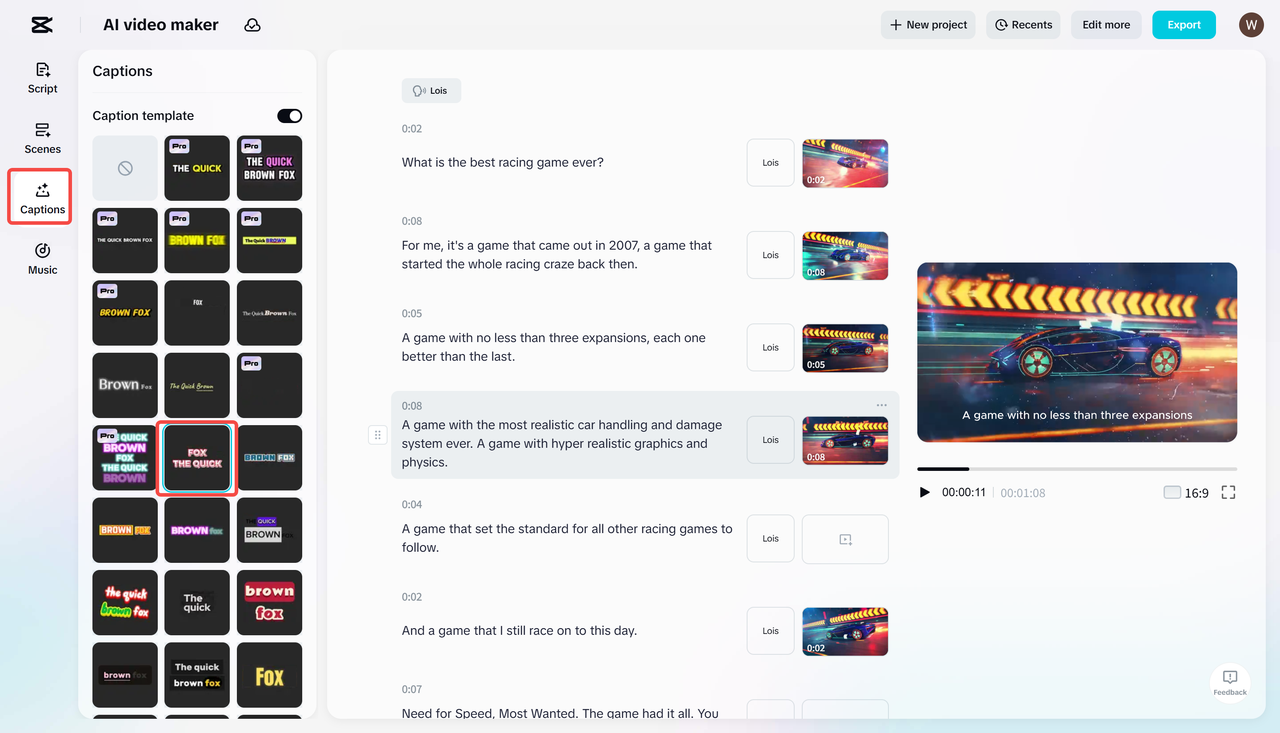Screen dimensions: 1280x733
Task: Open 16:9 aspect ratio selector
Action: point(1186,493)
